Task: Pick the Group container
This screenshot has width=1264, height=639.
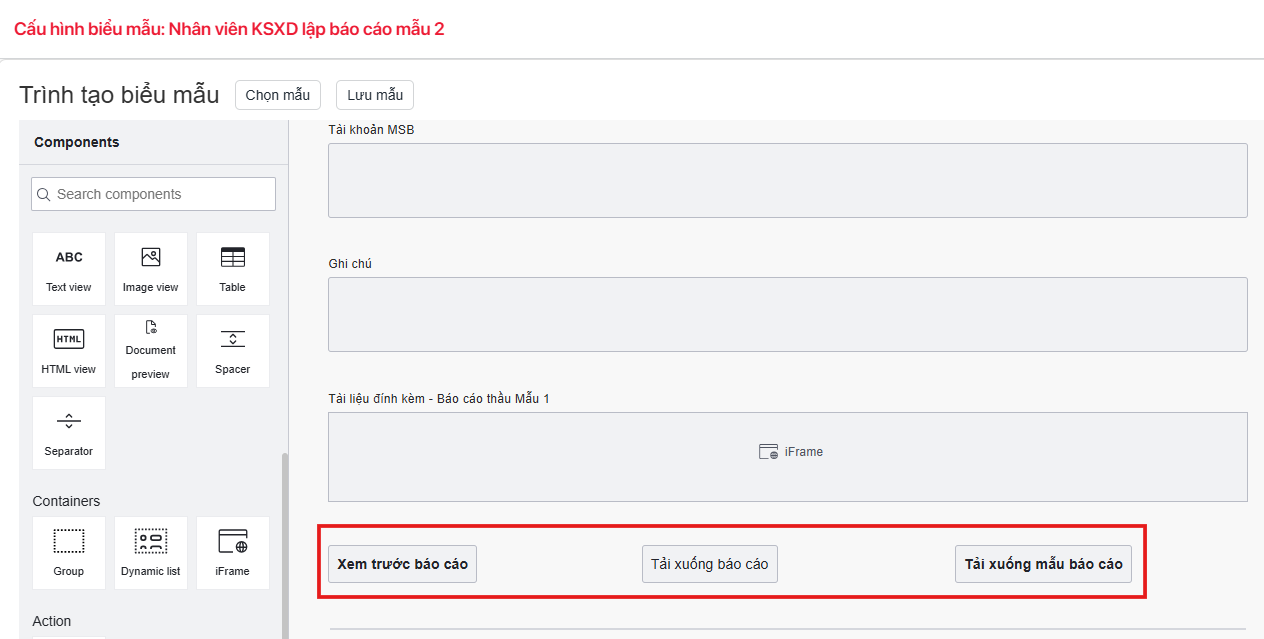Action: click(x=69, y=553)
